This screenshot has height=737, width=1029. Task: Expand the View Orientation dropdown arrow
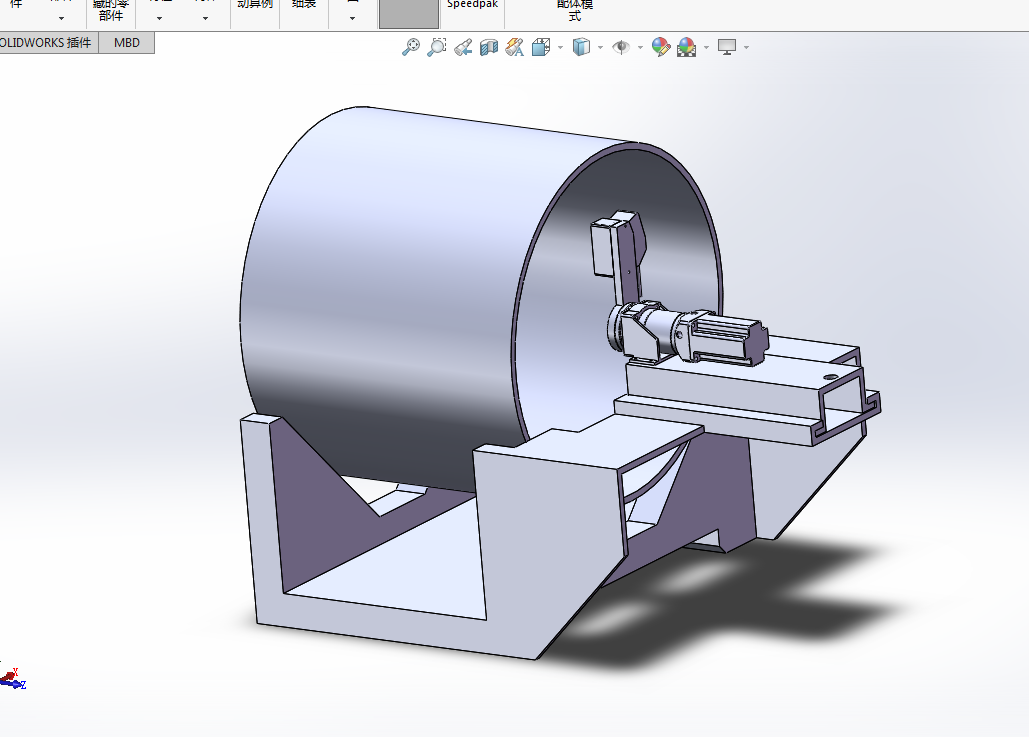(559, 47)
